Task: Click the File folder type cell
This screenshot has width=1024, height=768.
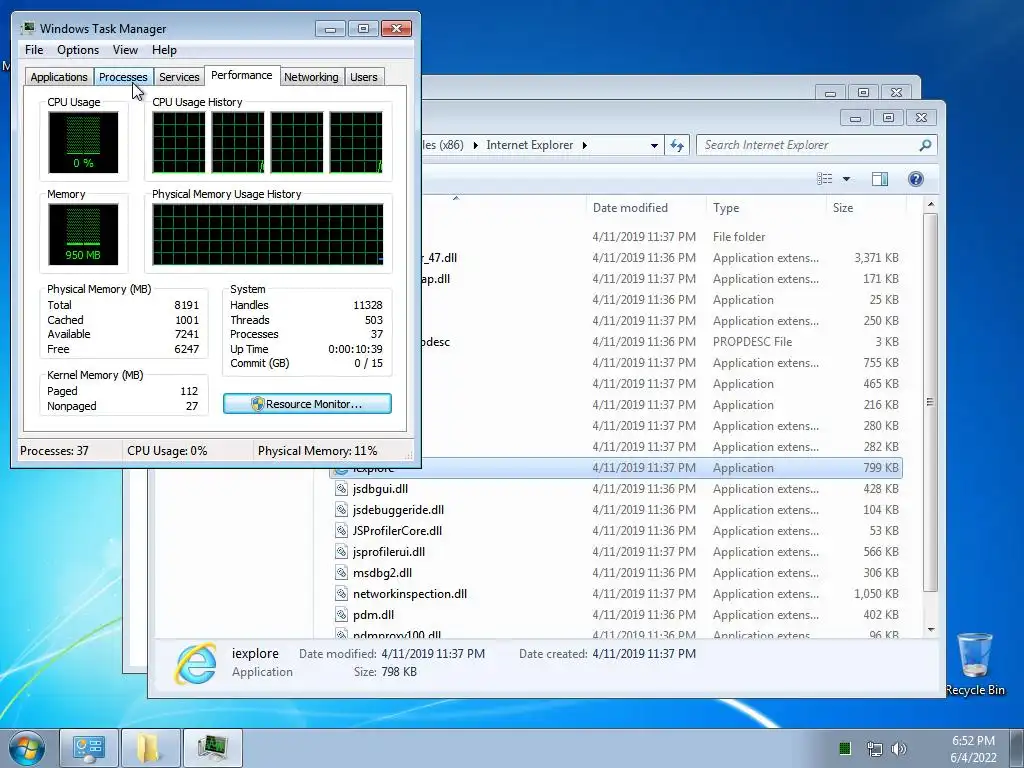Action: point(739,236)
